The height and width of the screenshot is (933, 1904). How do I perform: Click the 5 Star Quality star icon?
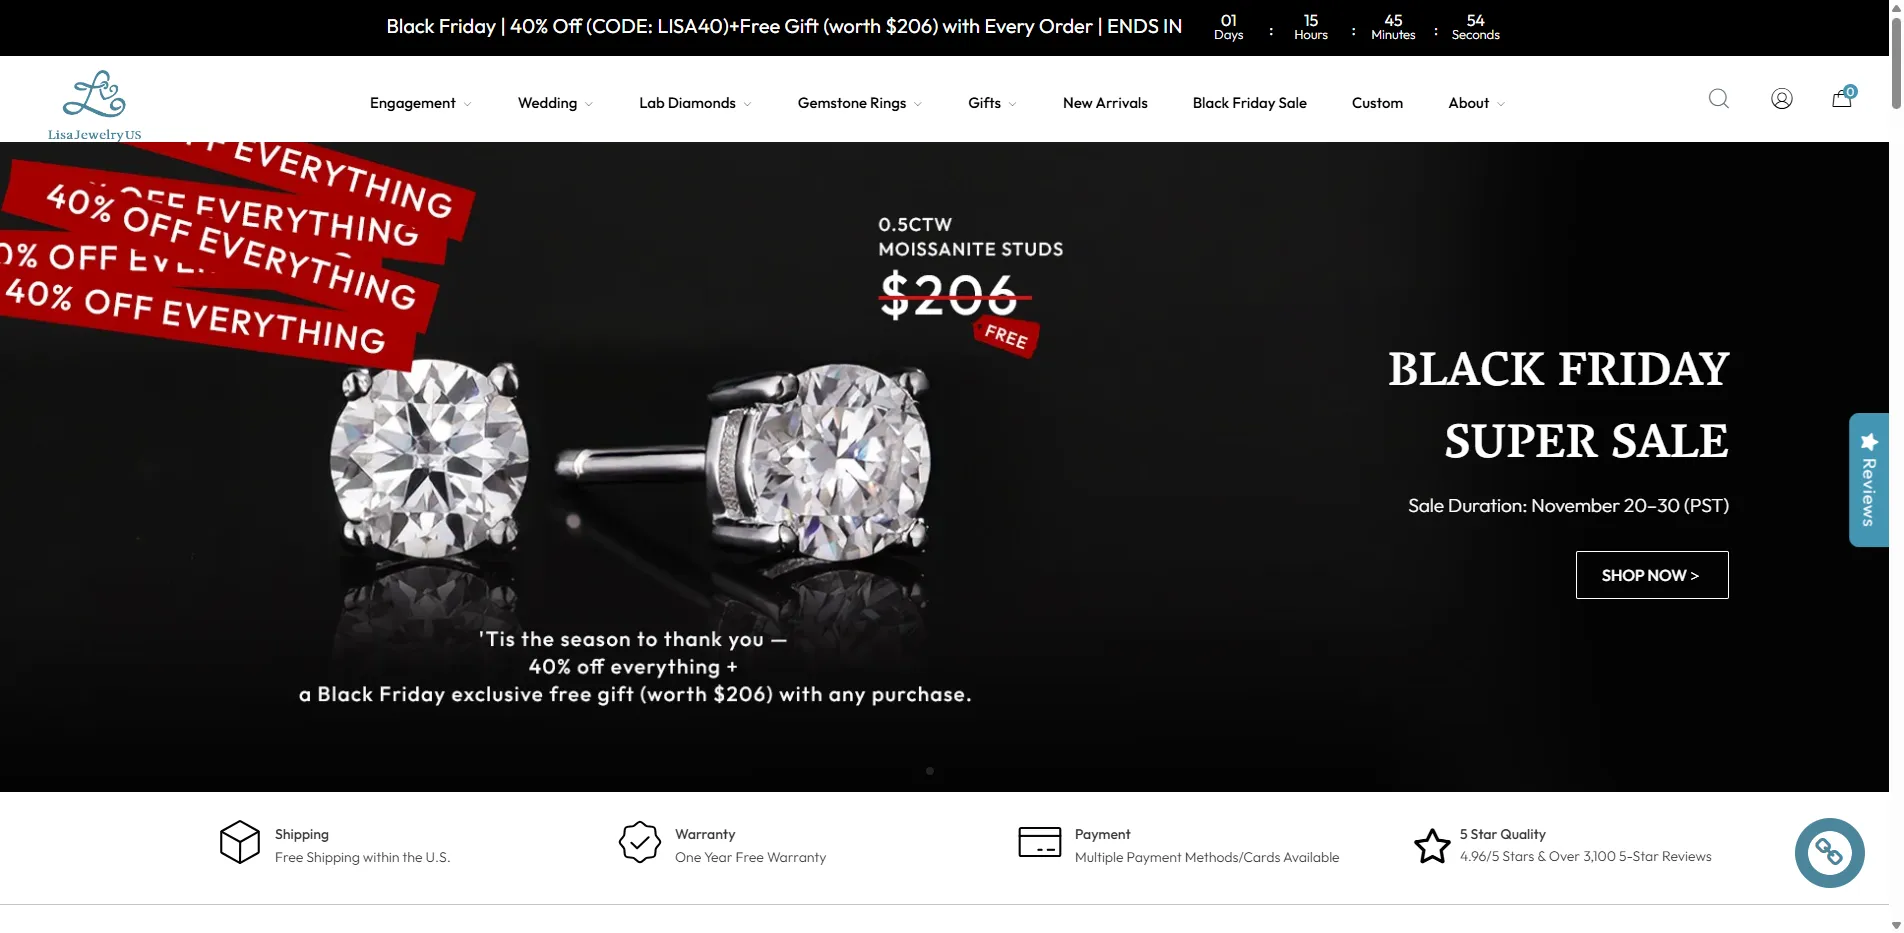tap(1431, 845)
